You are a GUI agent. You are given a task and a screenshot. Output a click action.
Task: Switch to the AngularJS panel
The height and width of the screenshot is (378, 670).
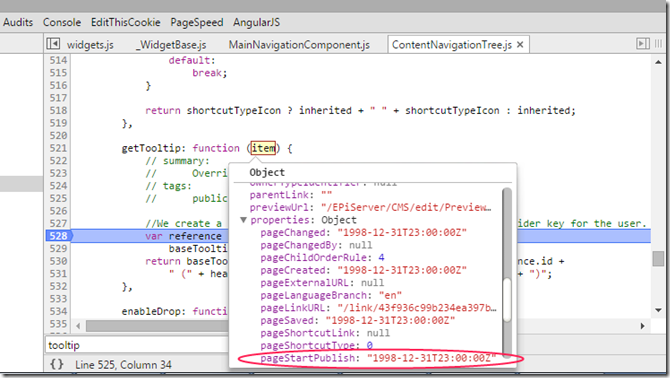pos(256,22)
